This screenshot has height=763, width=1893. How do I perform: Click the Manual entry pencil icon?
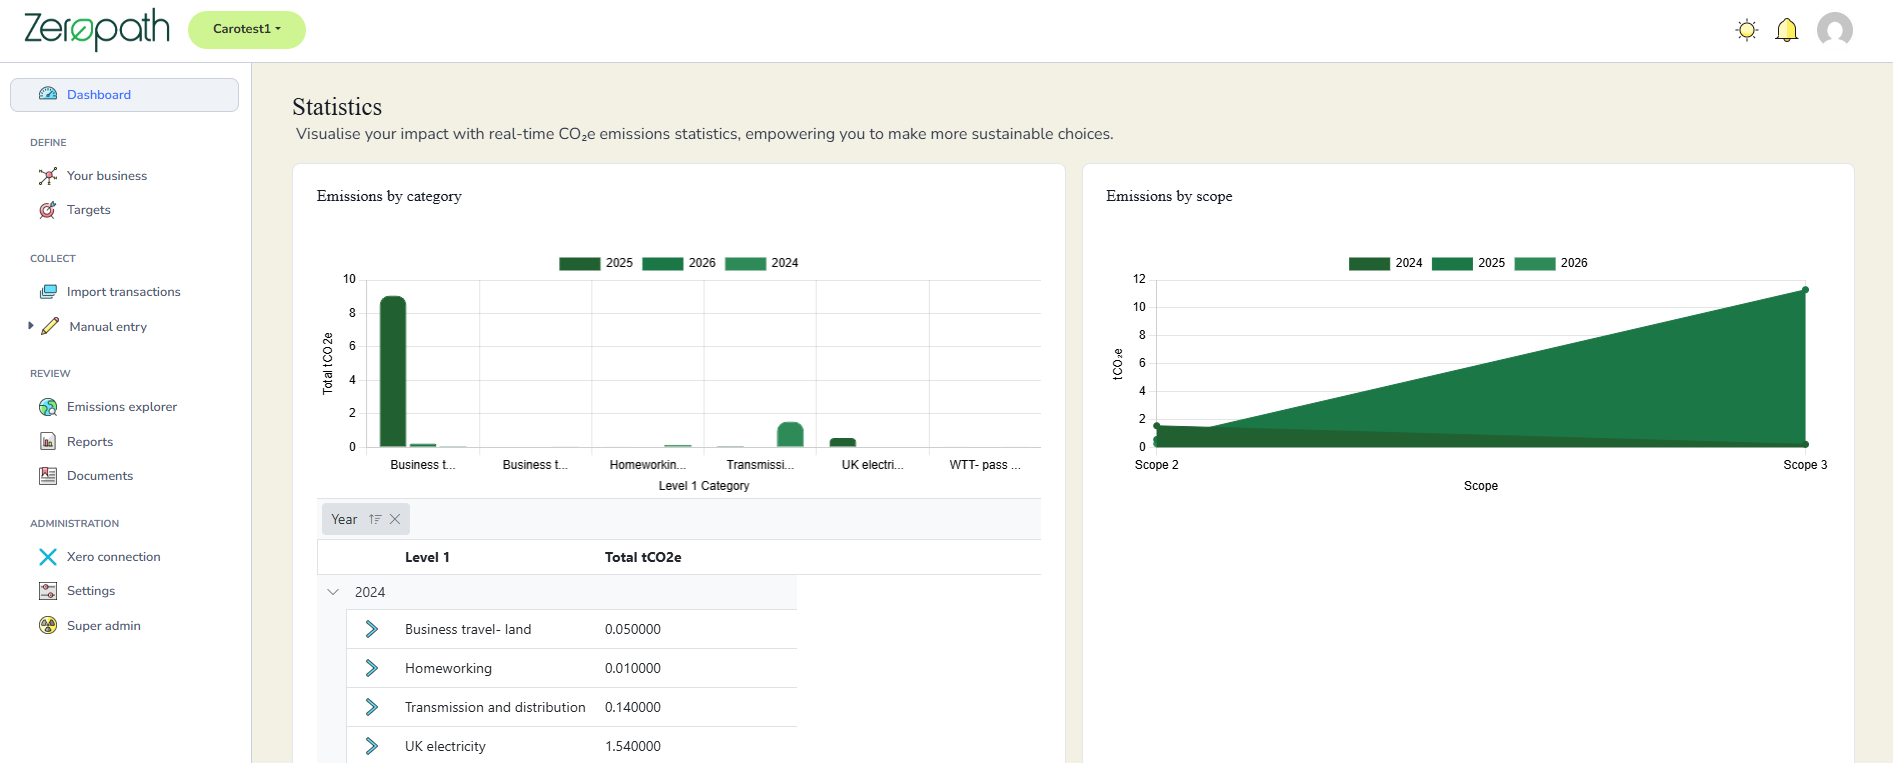pos(50,326)
